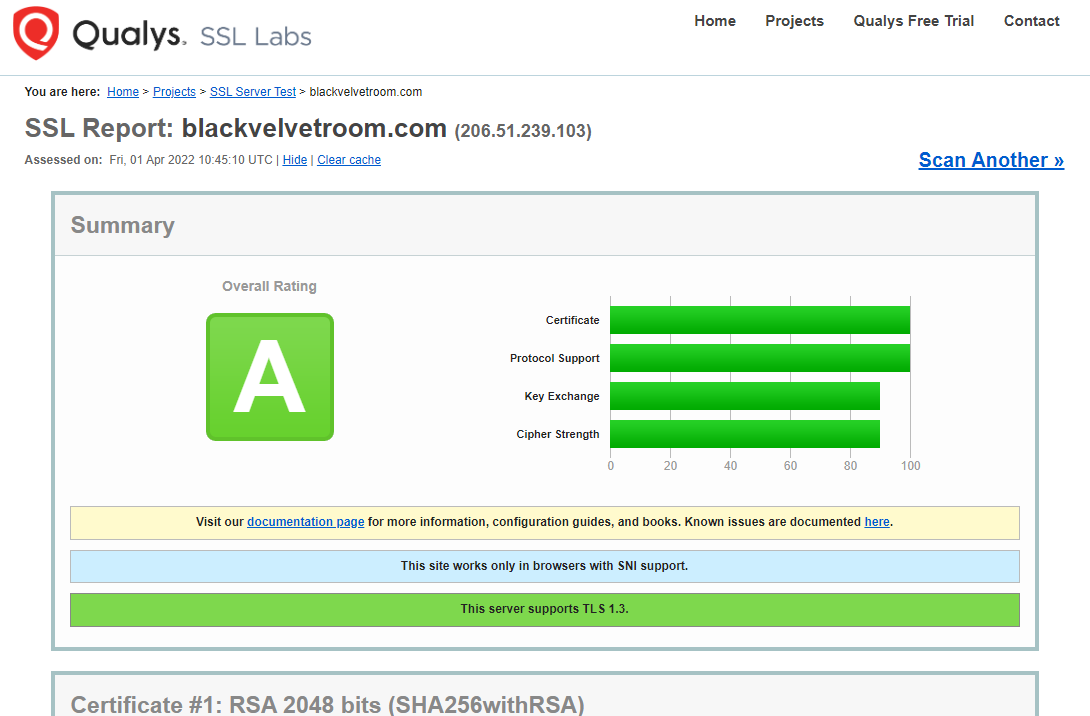1090x716 pixels.
Task: Click the Cipher Strength score bar
Action: point(745,434)
